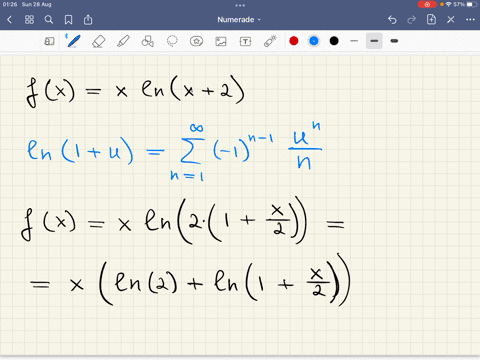
Task: Select the Image insert tool
Action: point(221,41)
